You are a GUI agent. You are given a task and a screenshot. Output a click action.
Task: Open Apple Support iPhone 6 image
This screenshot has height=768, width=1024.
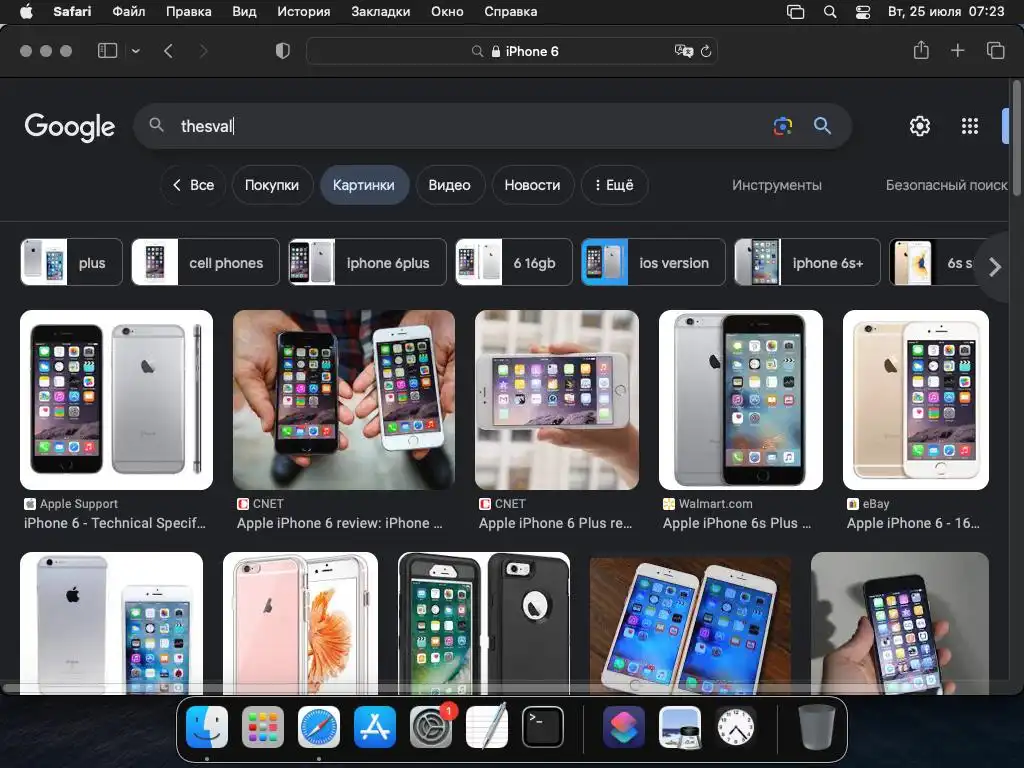point(116,400)
